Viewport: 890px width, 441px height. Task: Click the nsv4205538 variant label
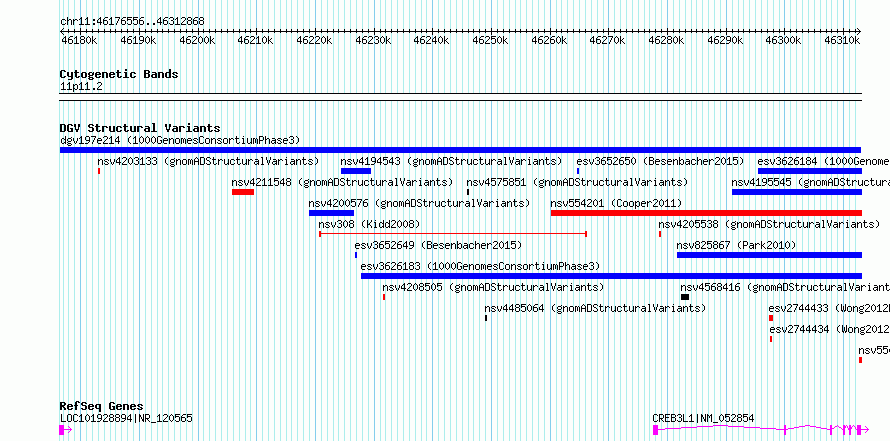pos(769,224)
